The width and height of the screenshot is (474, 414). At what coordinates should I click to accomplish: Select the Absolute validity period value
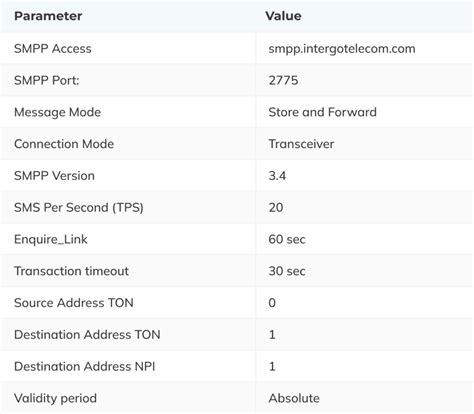click(x=294, y=398)
